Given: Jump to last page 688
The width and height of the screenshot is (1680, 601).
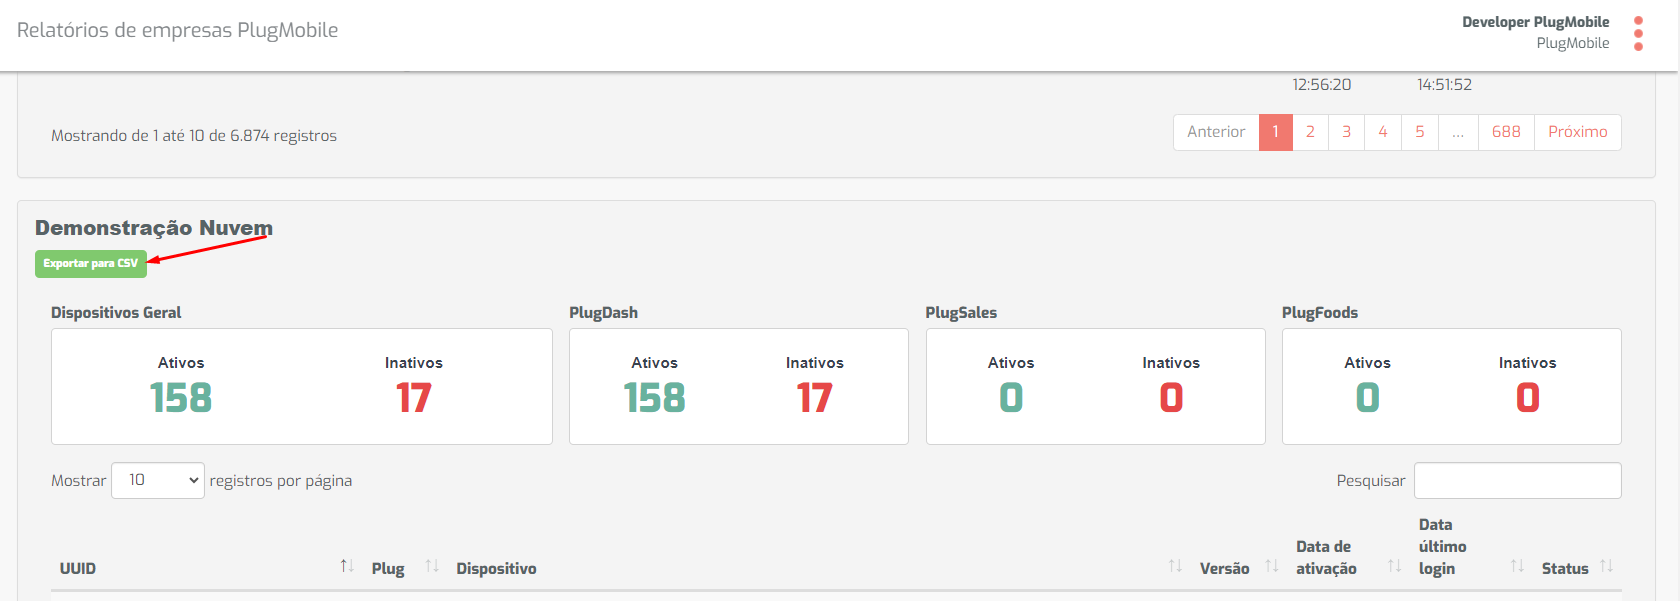Looking at the screenshot, I should [x=1506, y=132].
